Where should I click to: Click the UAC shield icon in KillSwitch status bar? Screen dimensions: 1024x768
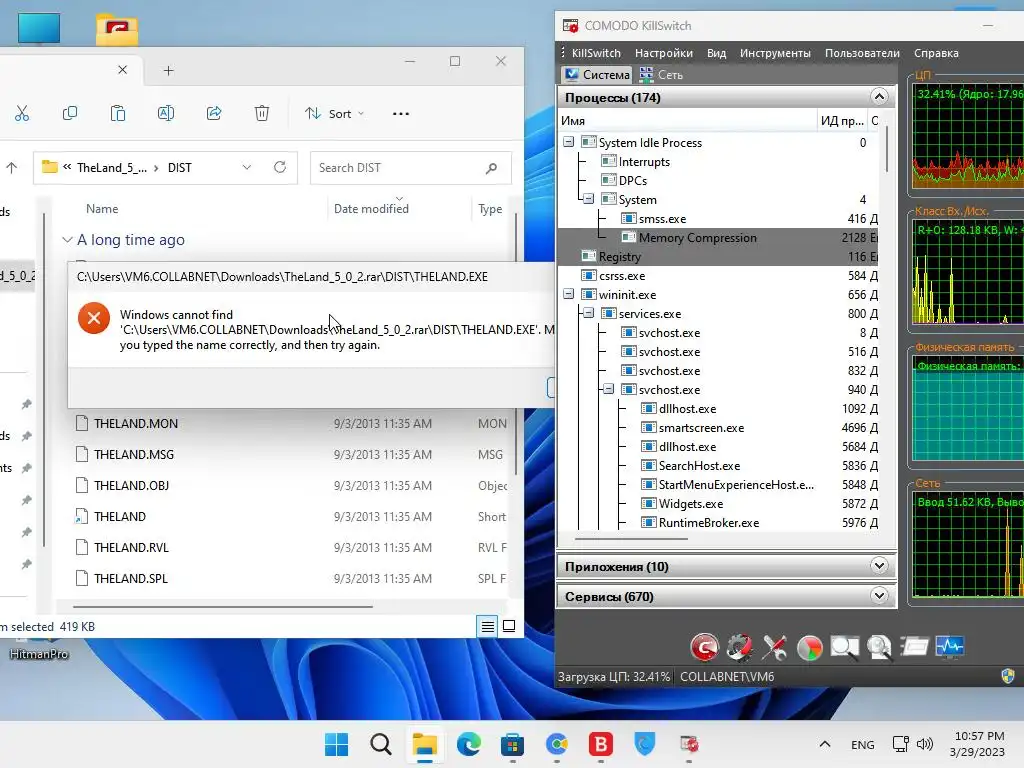click(1008, 676)
